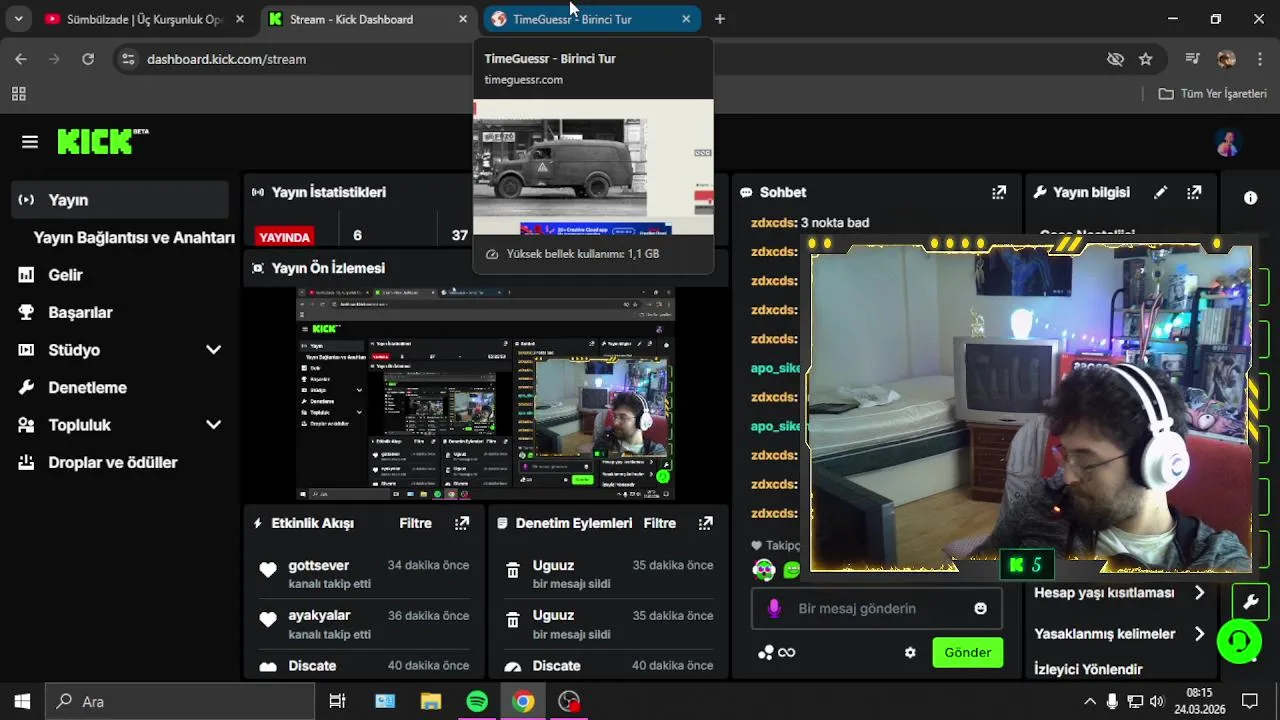View site information icon in address bar
1280x720 pixels.
pyautogui.click(x=128, y=59)
